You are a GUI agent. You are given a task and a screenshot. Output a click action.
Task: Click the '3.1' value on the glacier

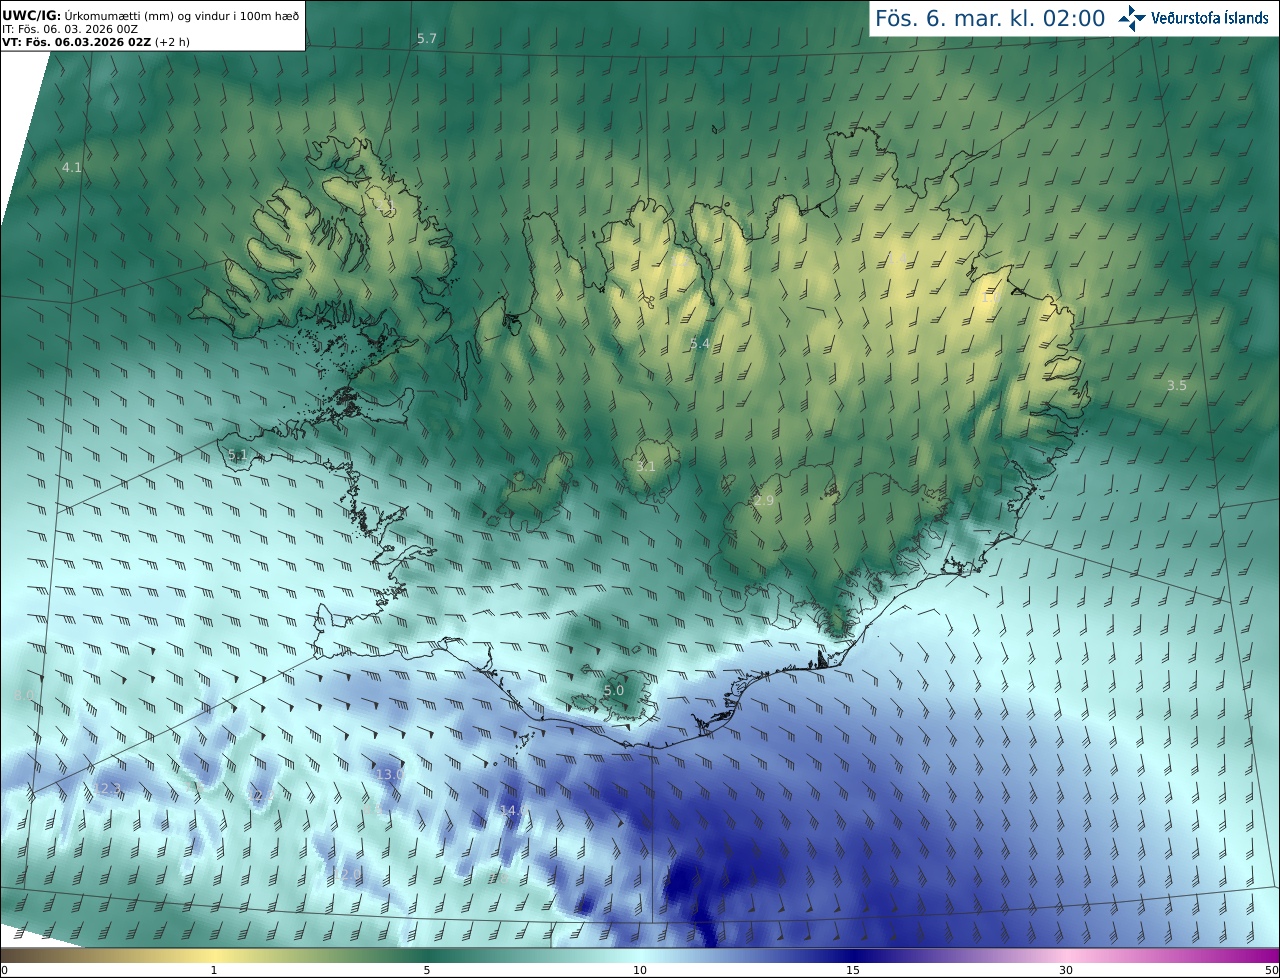tap(646, 466)
